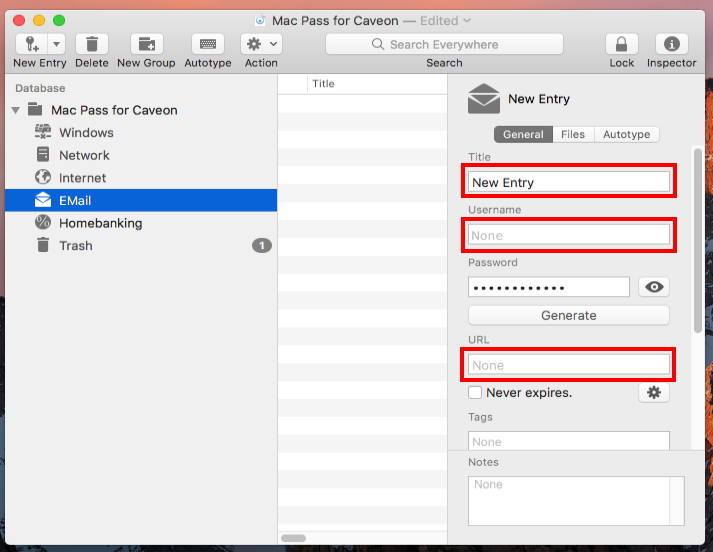The width and height of the screenshot is (713, 552).
Task: Switch to the General tab
Action: click(x=523, y=135)
